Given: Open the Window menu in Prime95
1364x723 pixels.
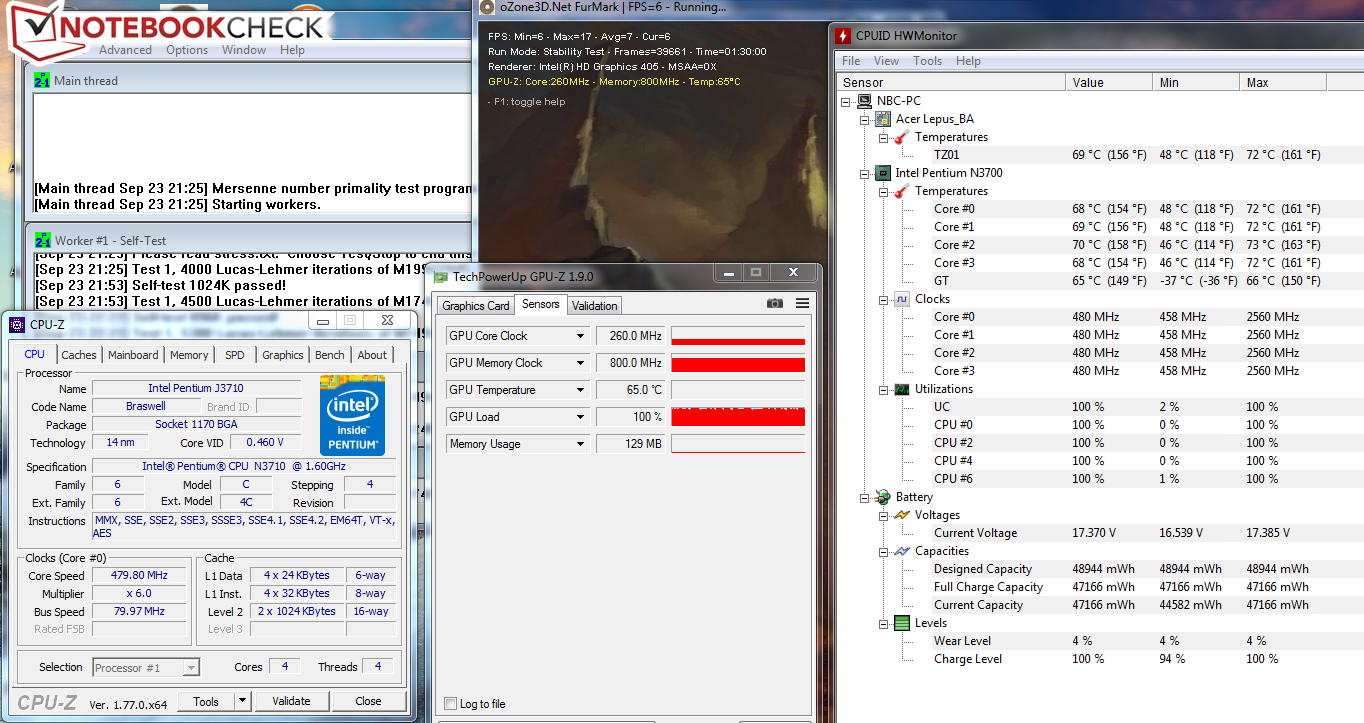Looking at the screenshot, I should coord(244,50).
